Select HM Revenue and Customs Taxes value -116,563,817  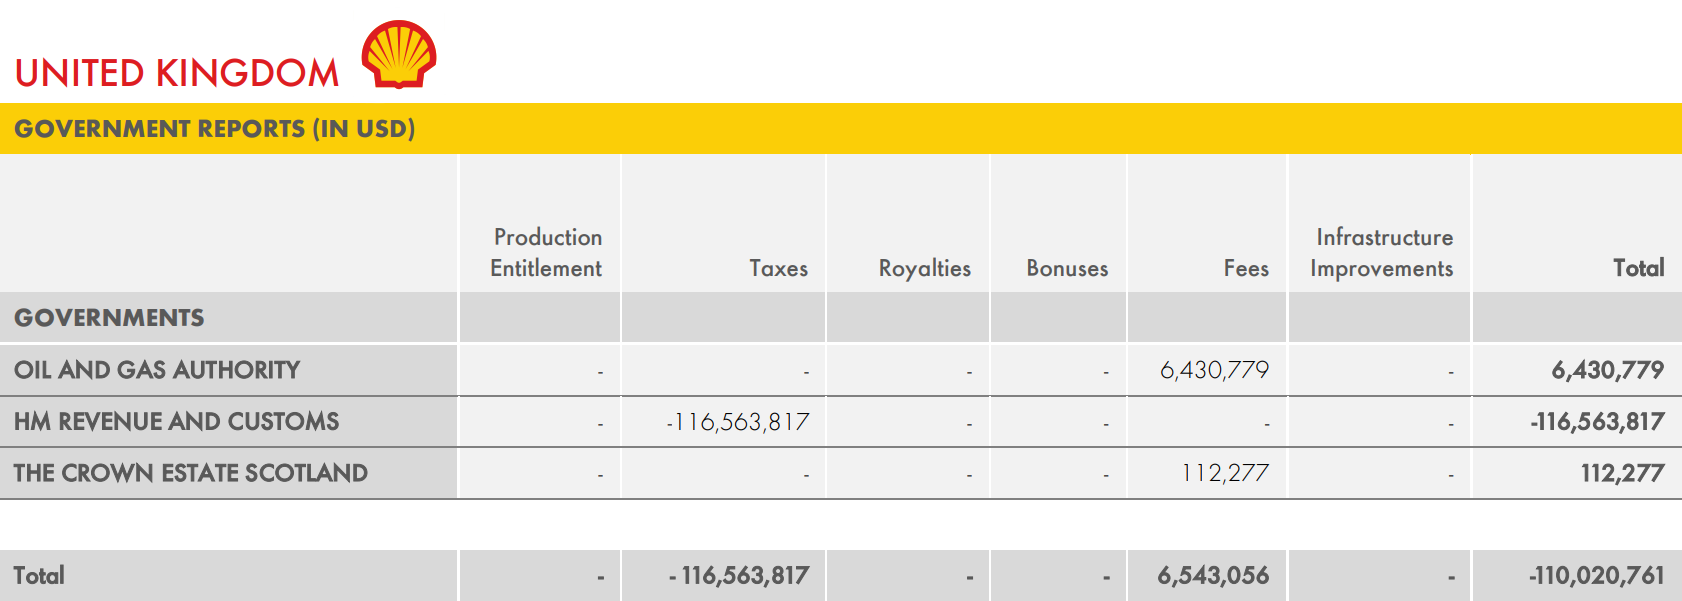click(x=738, y=422)
